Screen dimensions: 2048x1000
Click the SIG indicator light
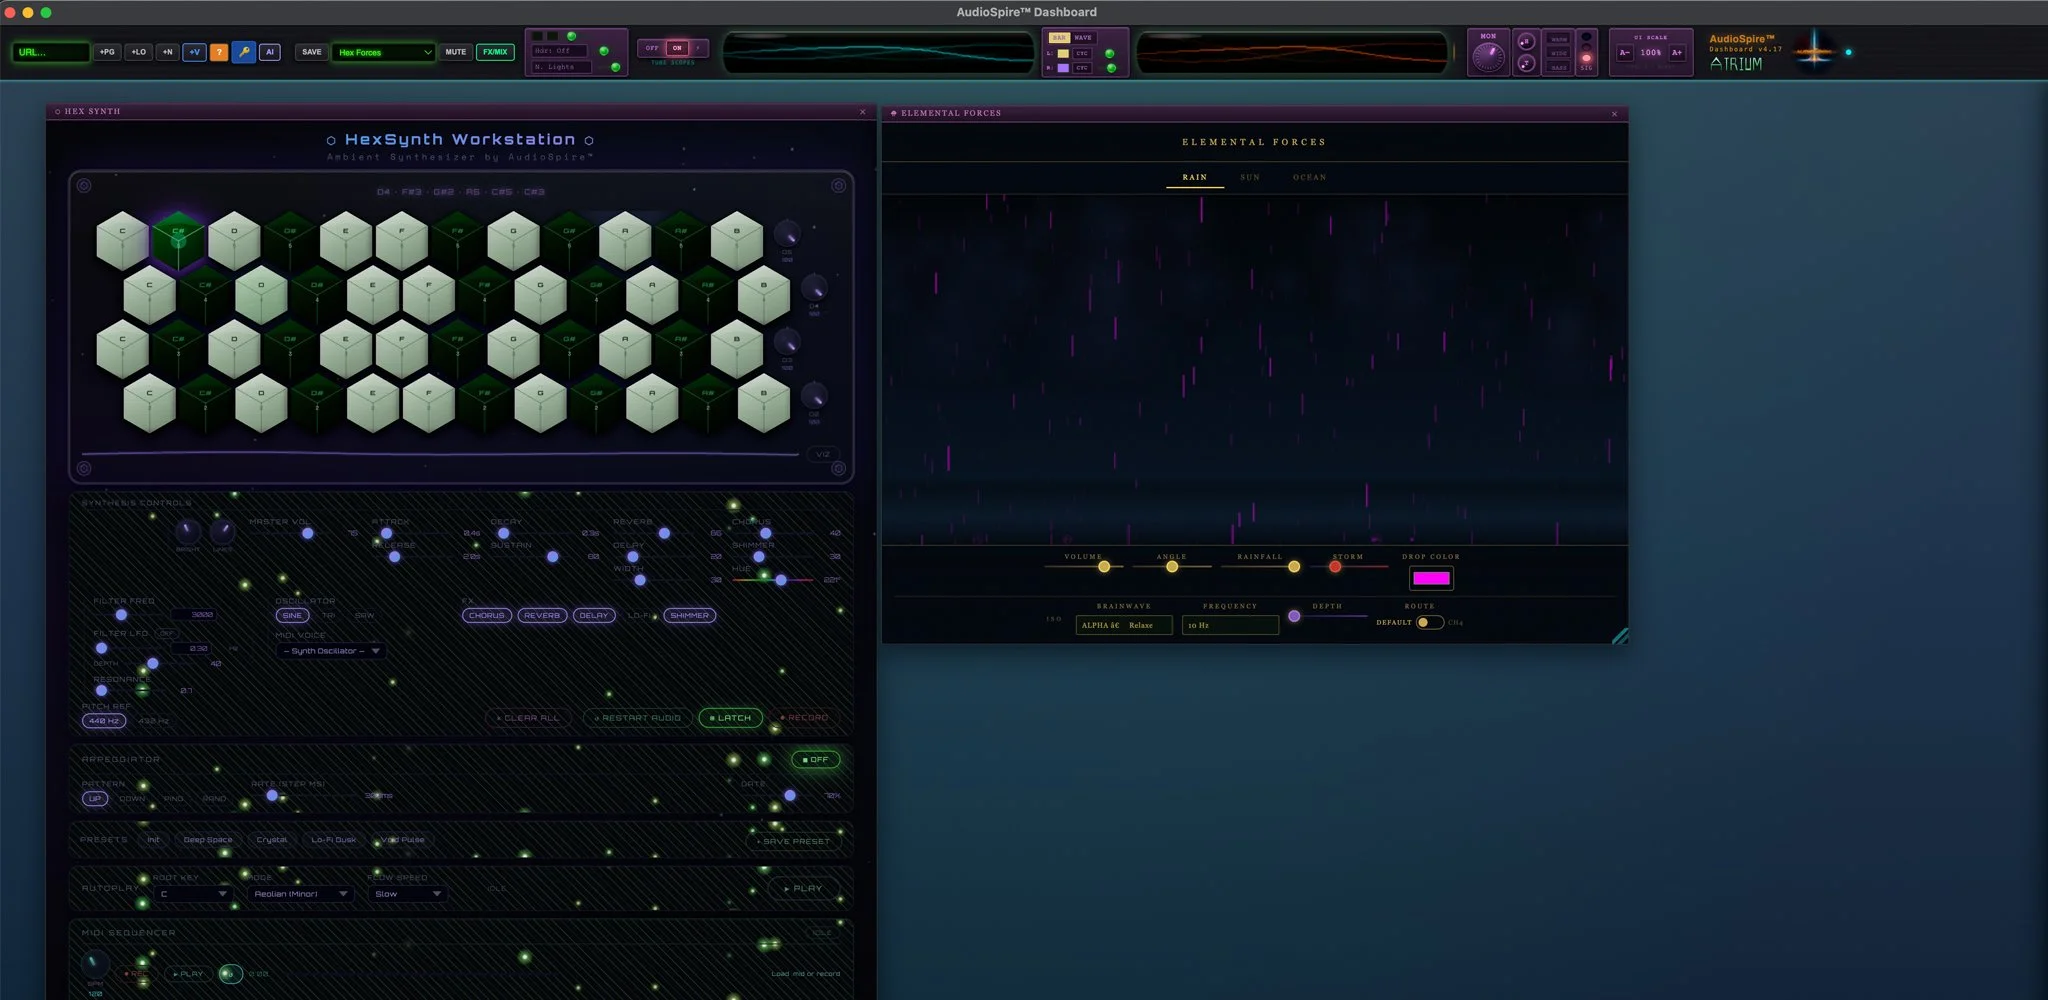tap(1586, 58)
